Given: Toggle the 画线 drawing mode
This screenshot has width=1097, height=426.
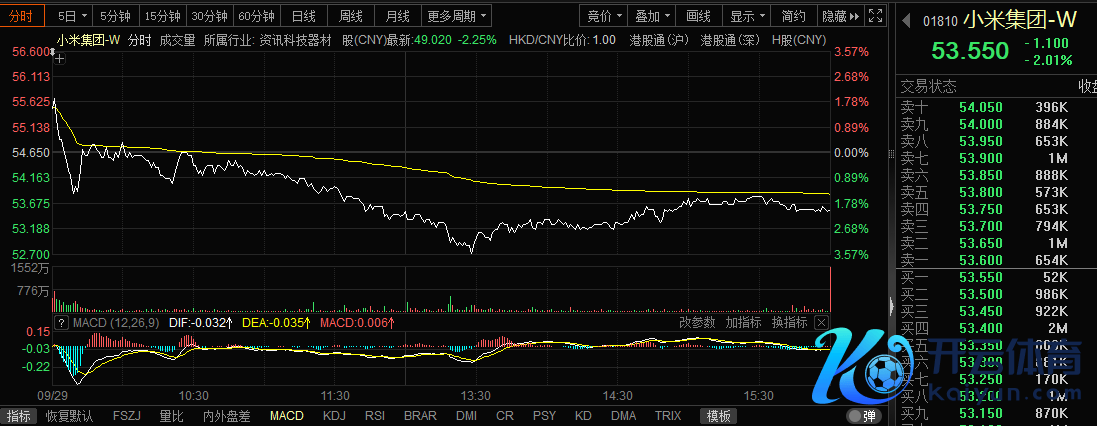Looking at the screenshot, I should tap(699, 16).
